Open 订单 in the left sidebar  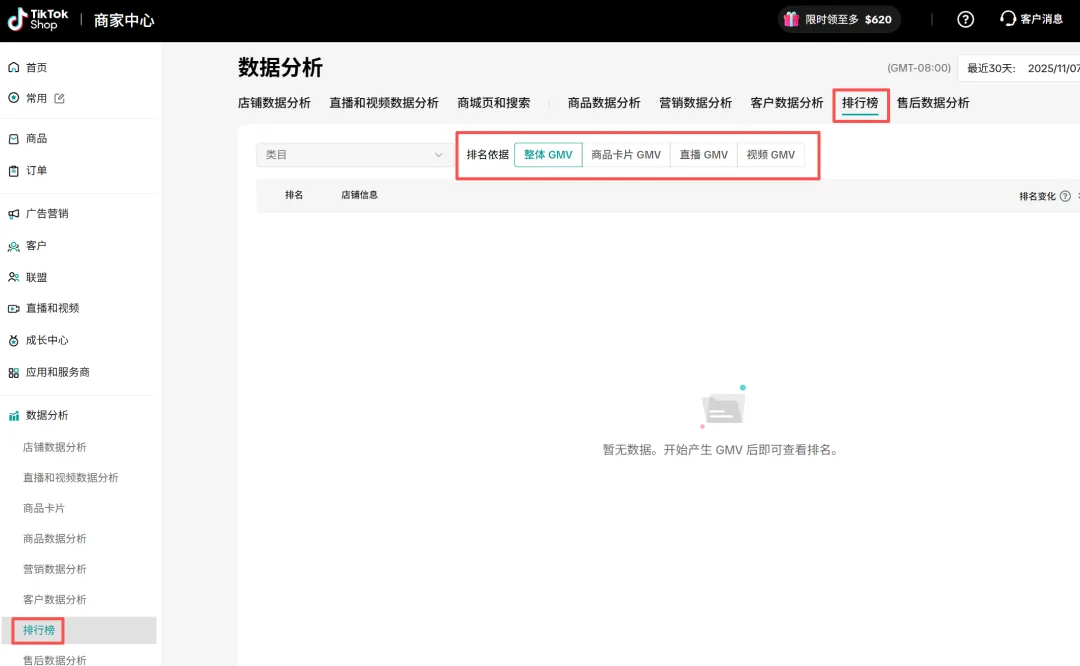click(x=36, y=171)
